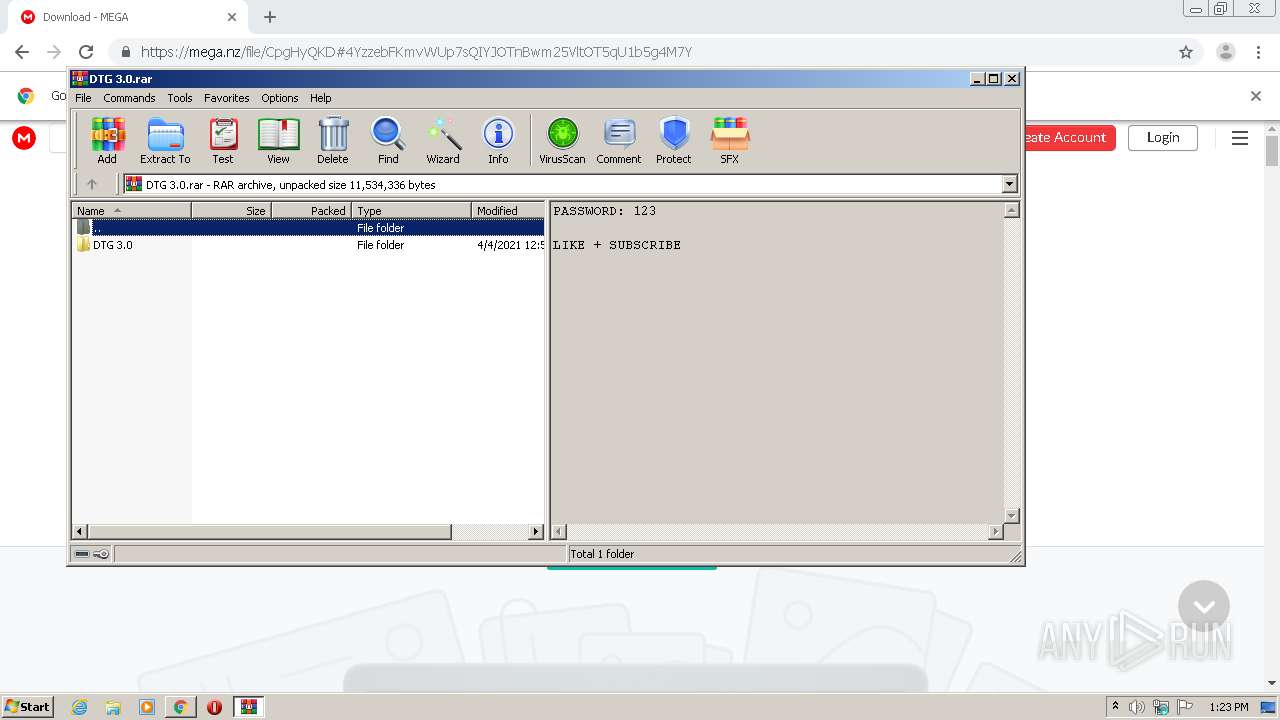Open the Find magnifier tool
This screenshot has height=720, width=1280.
tap(388, 141)
